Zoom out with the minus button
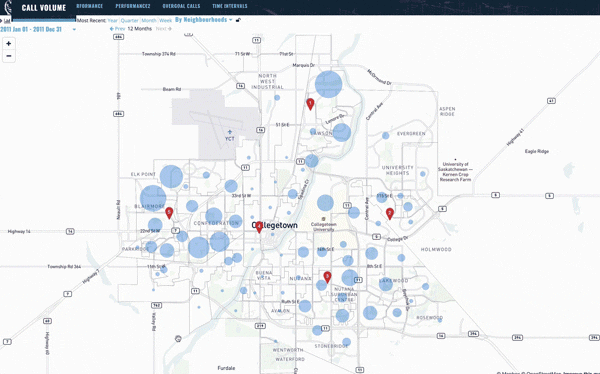Screen dimensions: 600x374 pyautogui.click(x=9, y=56)
